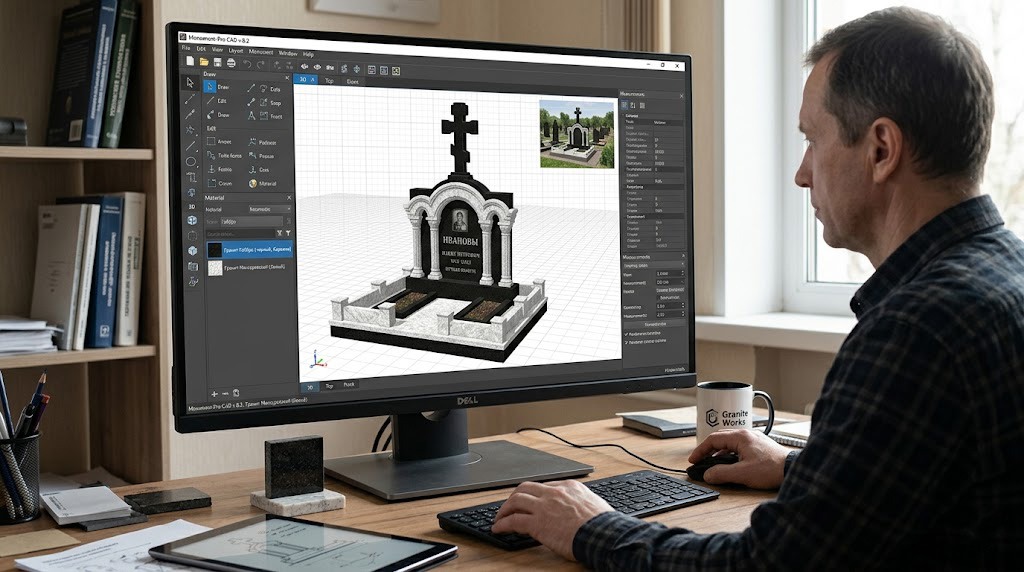
Task: Click the material search field
Action: pos(239,233)
